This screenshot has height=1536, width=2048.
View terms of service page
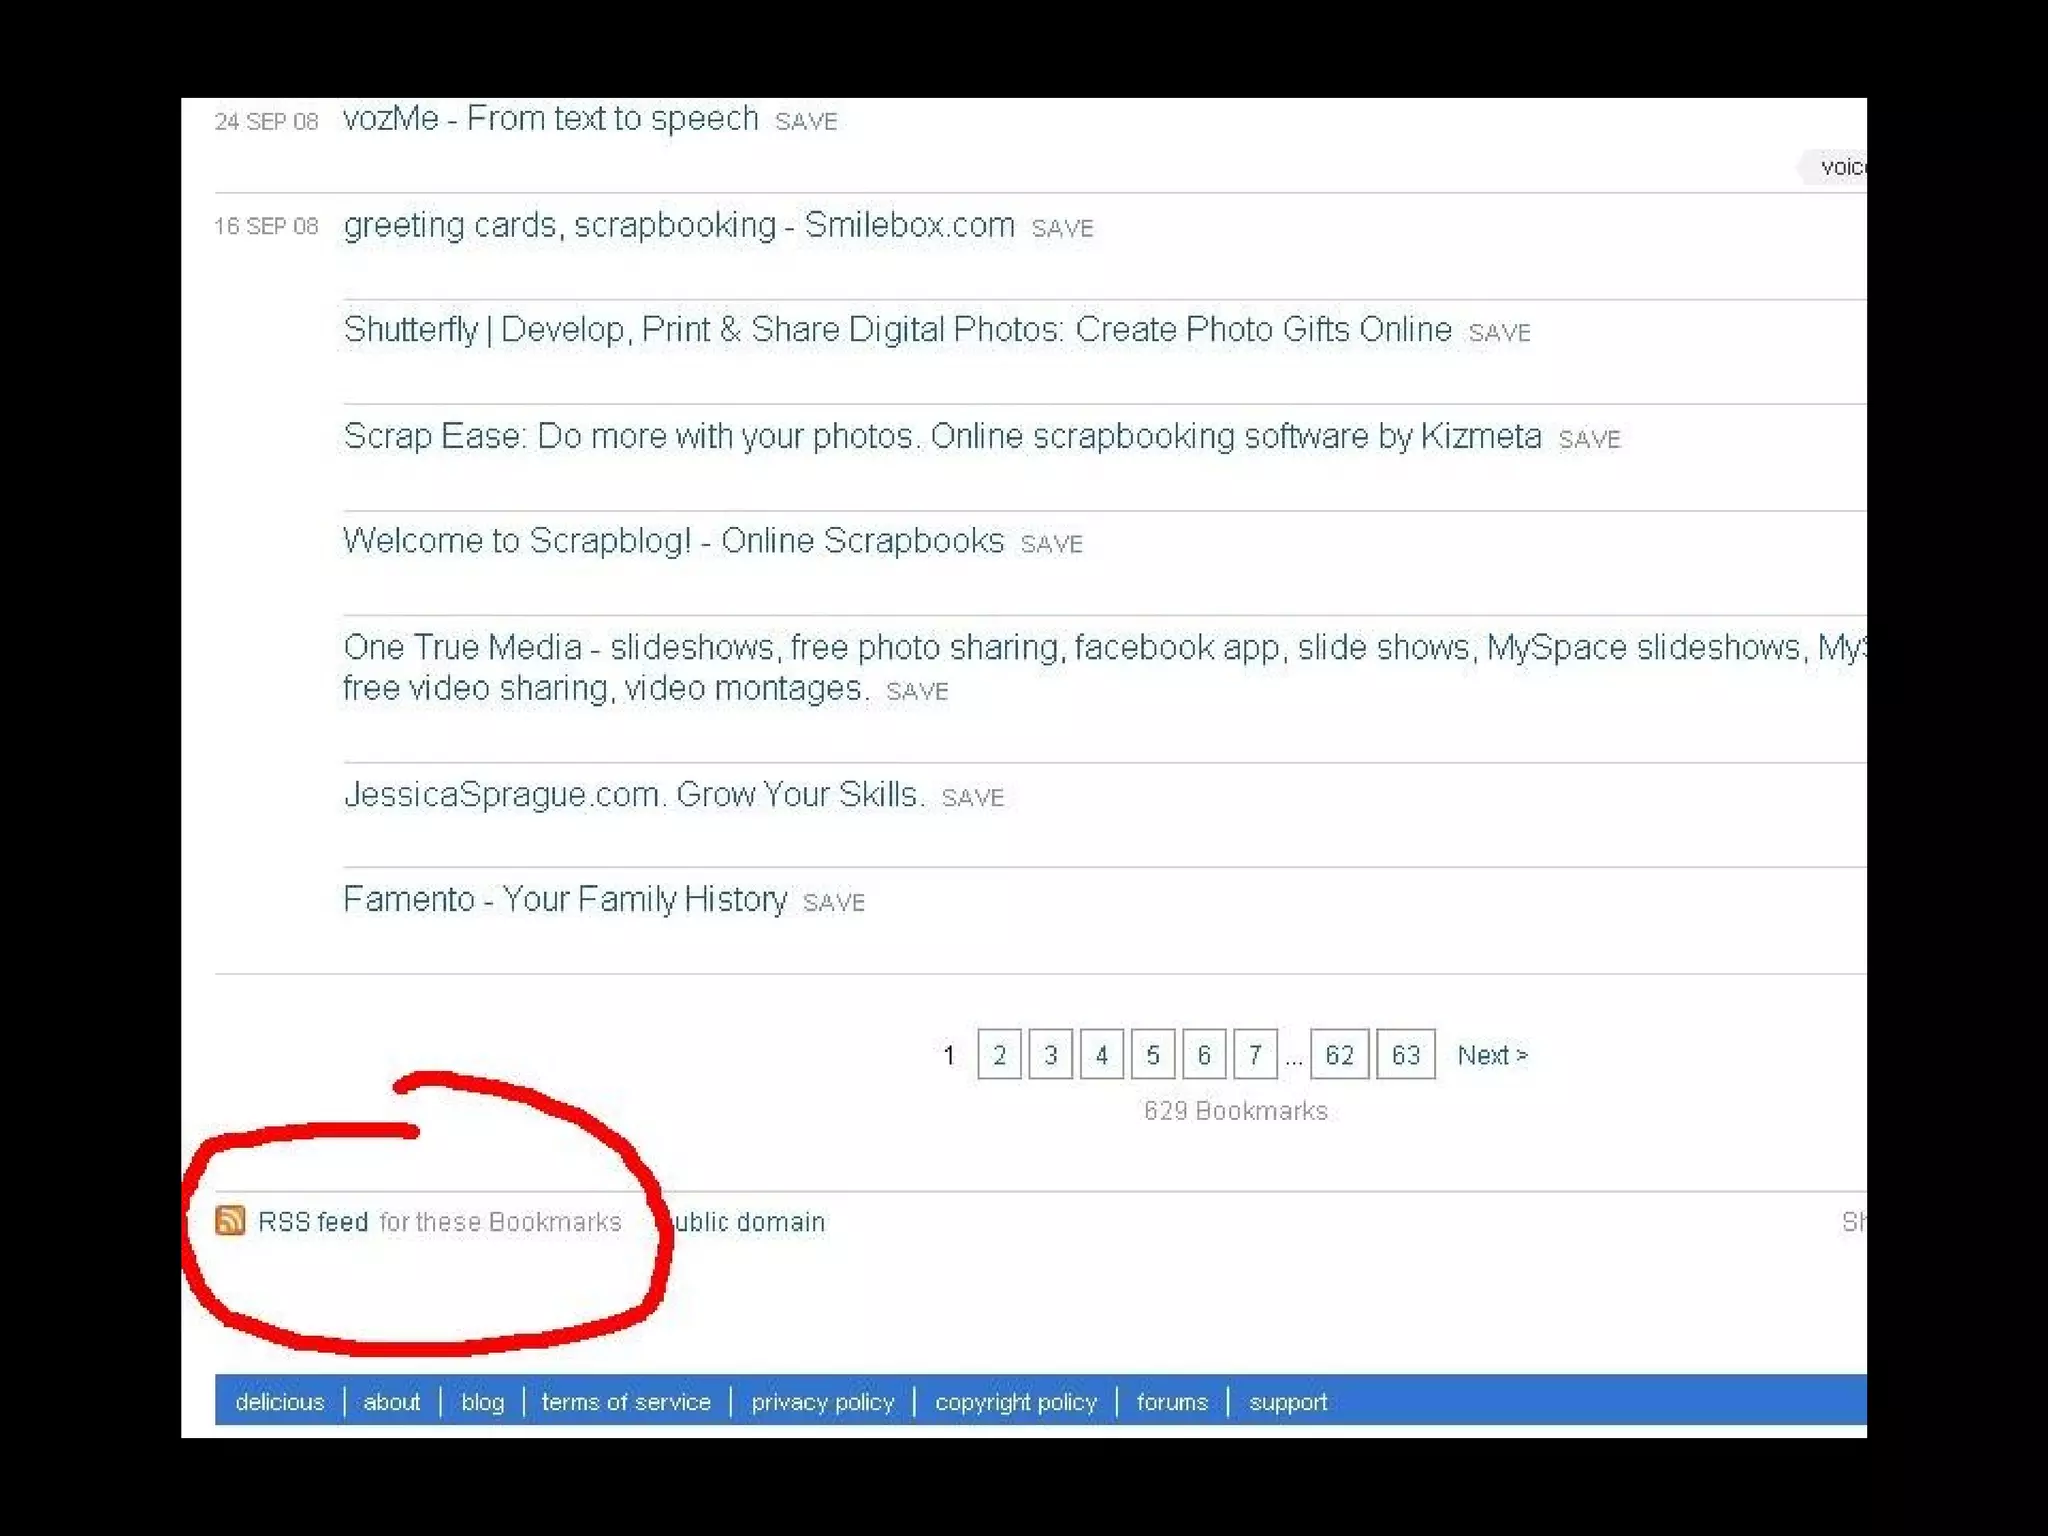click(x=626, y=1402)
